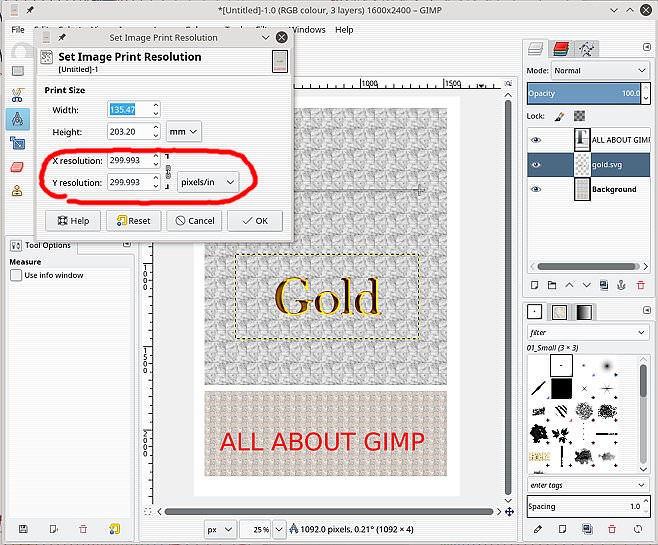Open the px unit dropdown in status bar
Image resolution: width=658 pixels, height=545 pixels.
220,529
